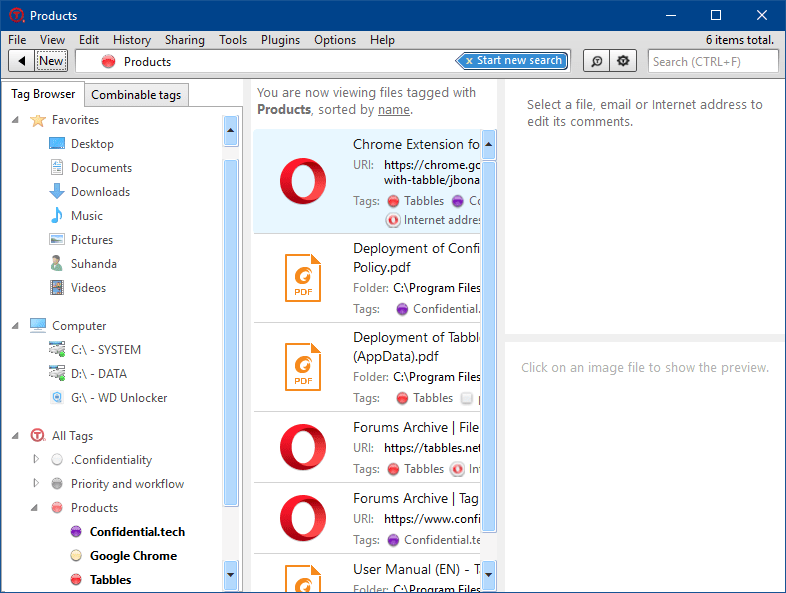Expand the Priority and workflow tag node

click(x=36, y=483)
